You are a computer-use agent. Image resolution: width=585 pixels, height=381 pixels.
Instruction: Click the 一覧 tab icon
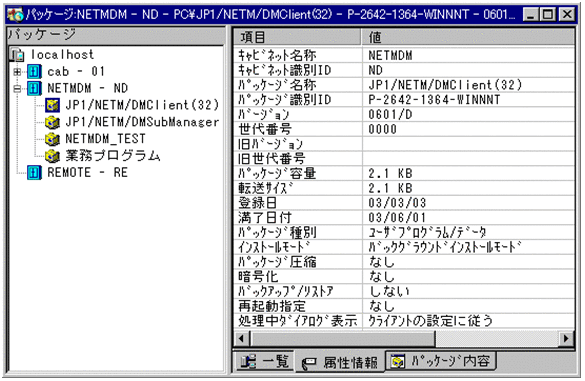248,362
